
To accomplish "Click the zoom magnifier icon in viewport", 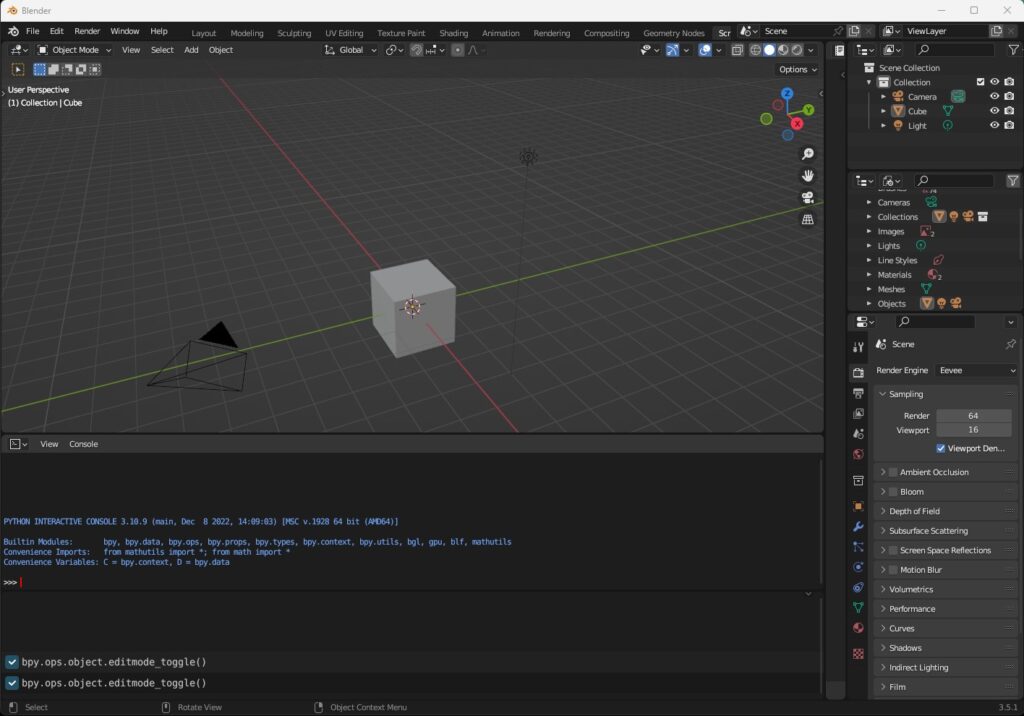I will point(807,154).
